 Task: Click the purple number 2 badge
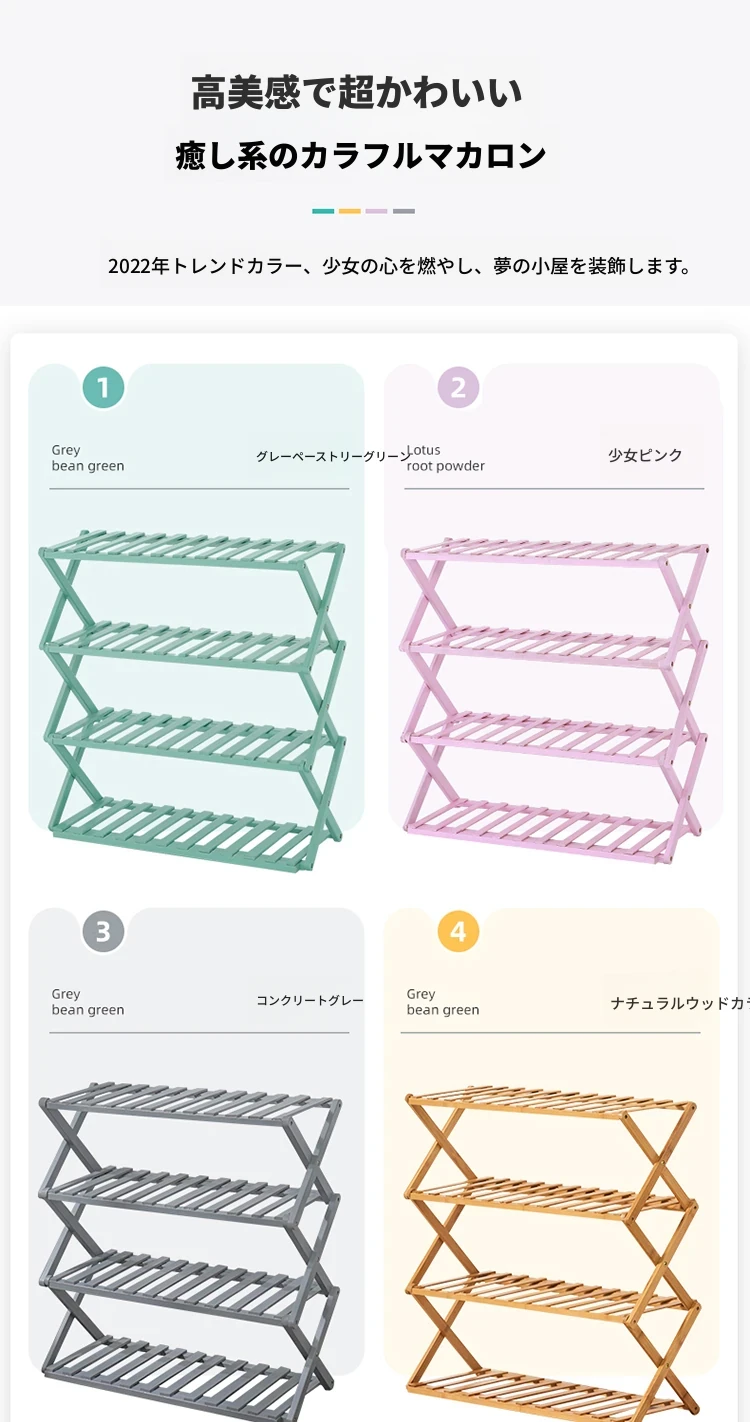(458, 387)
